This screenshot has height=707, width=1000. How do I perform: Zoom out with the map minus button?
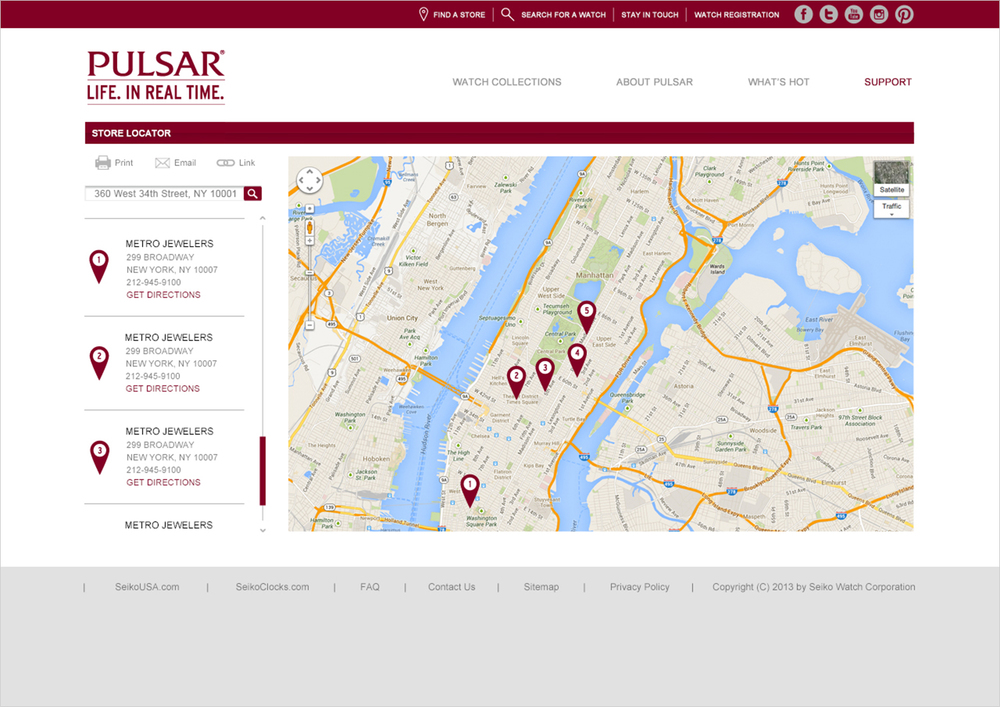point(309,325)
